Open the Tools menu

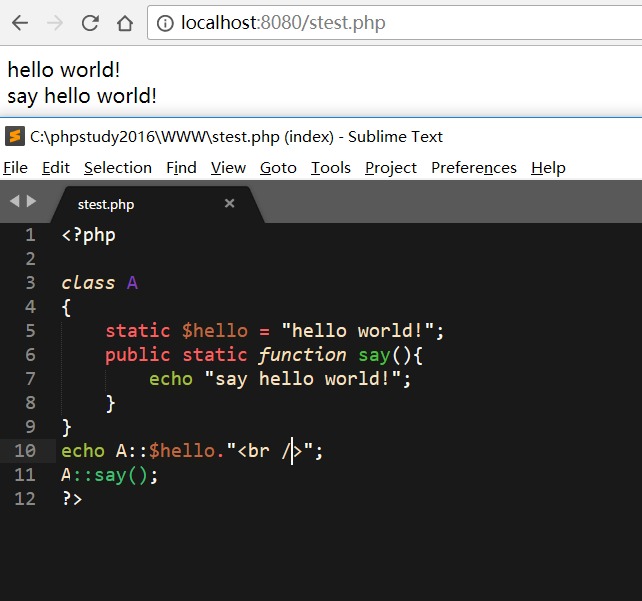[x=330, y=168]
